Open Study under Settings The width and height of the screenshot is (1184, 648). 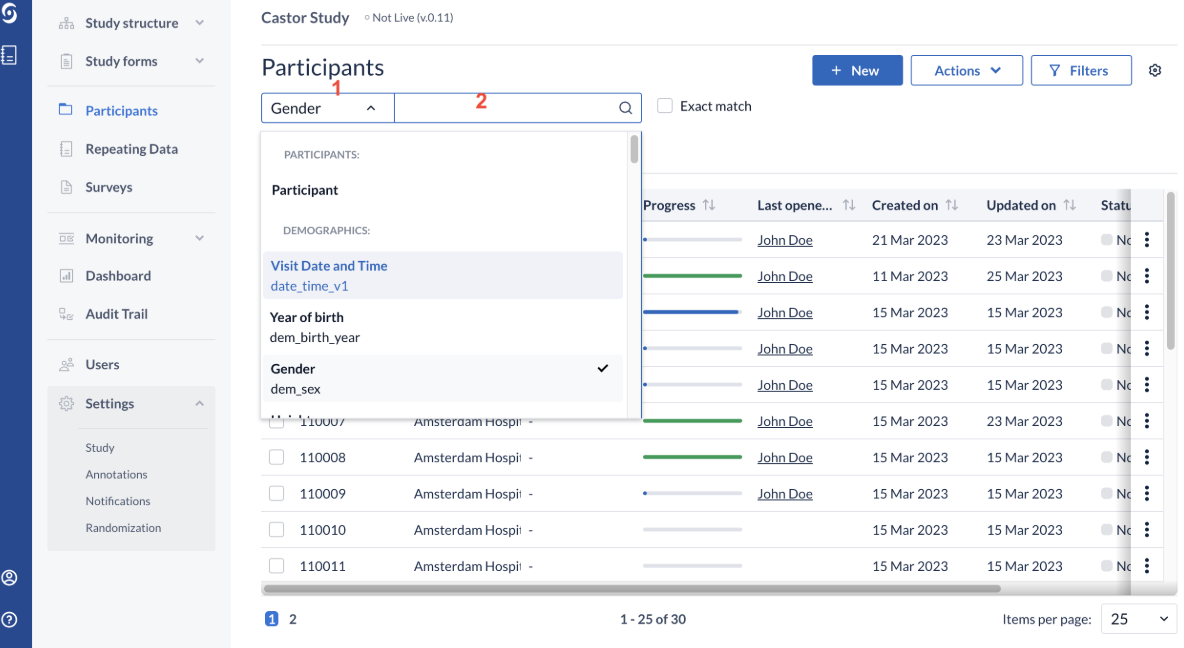[x=100, y=448]
